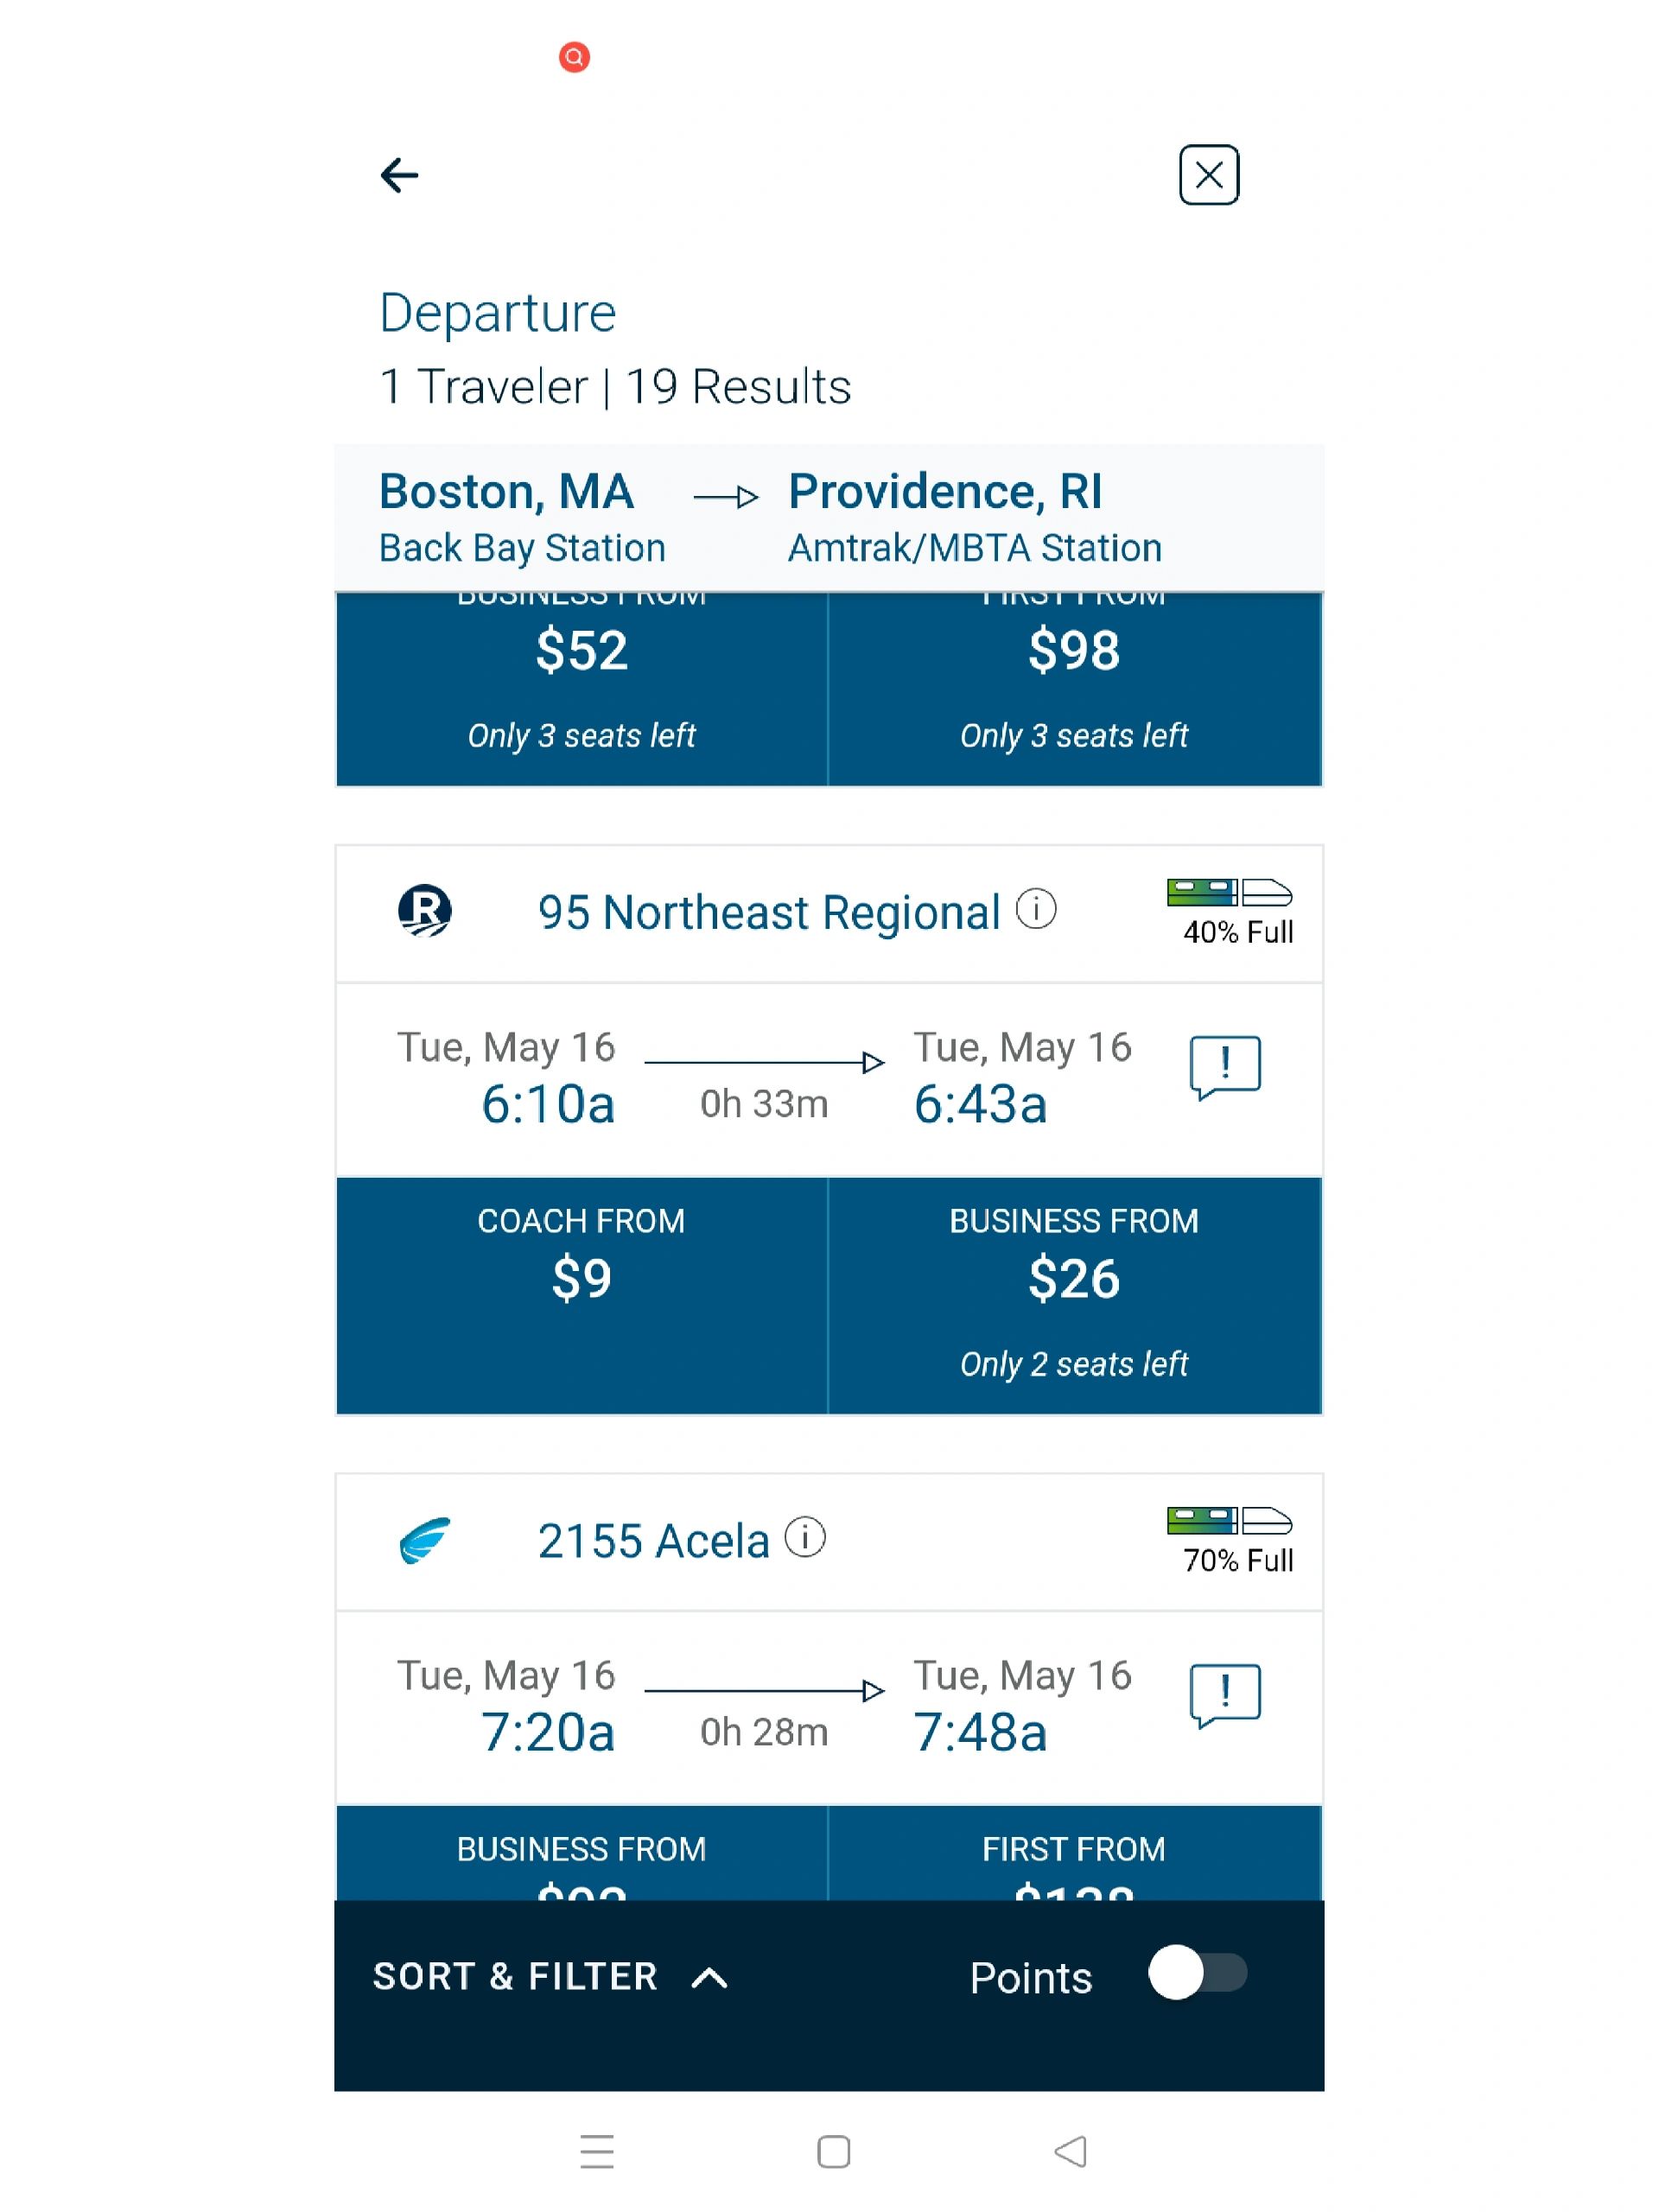Choose the $52 Business fare
Screen dimensions: 1659x2212
point(581,689)
